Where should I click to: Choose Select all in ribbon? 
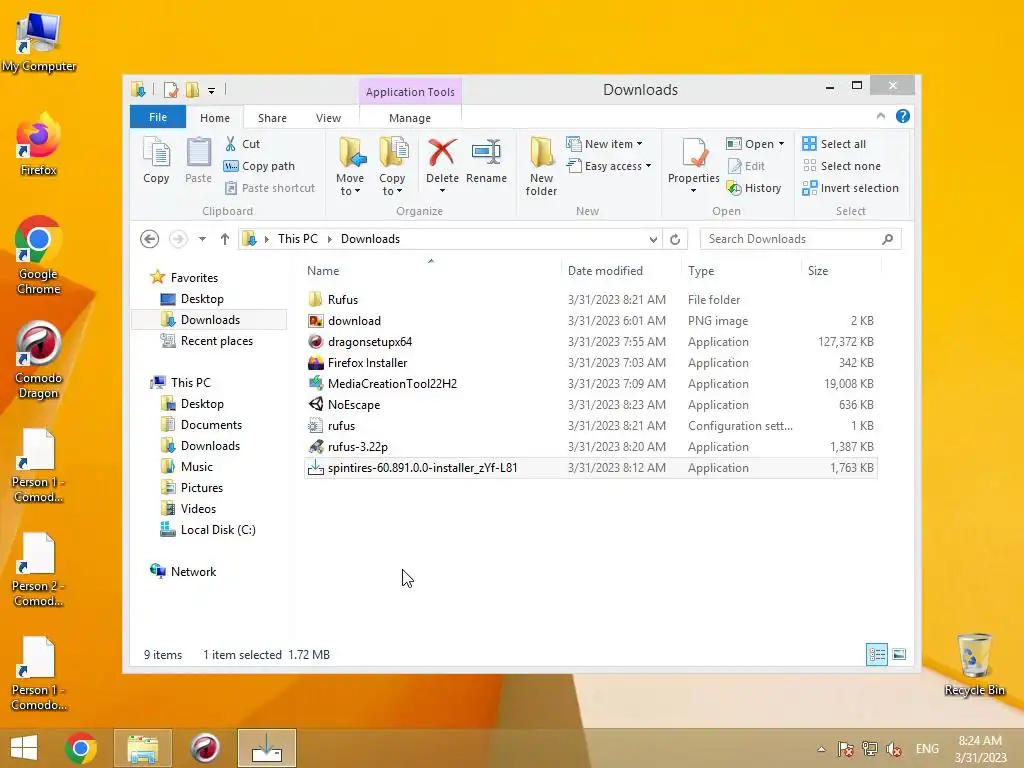point(835,144)
